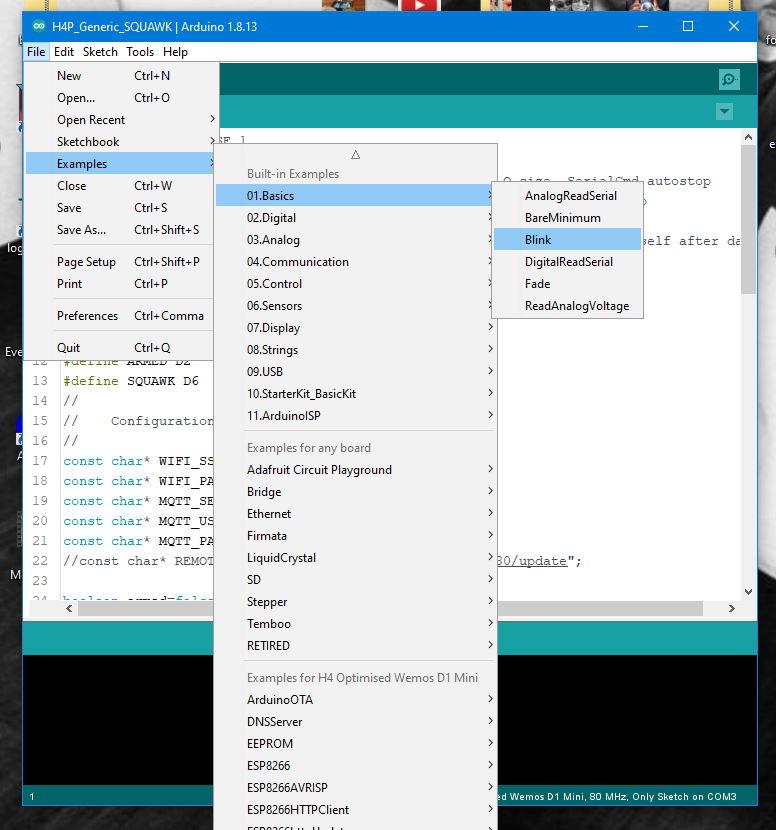Open AnalogReadSerial example
The width and height of the screenshot is (776, 830).
567,196
